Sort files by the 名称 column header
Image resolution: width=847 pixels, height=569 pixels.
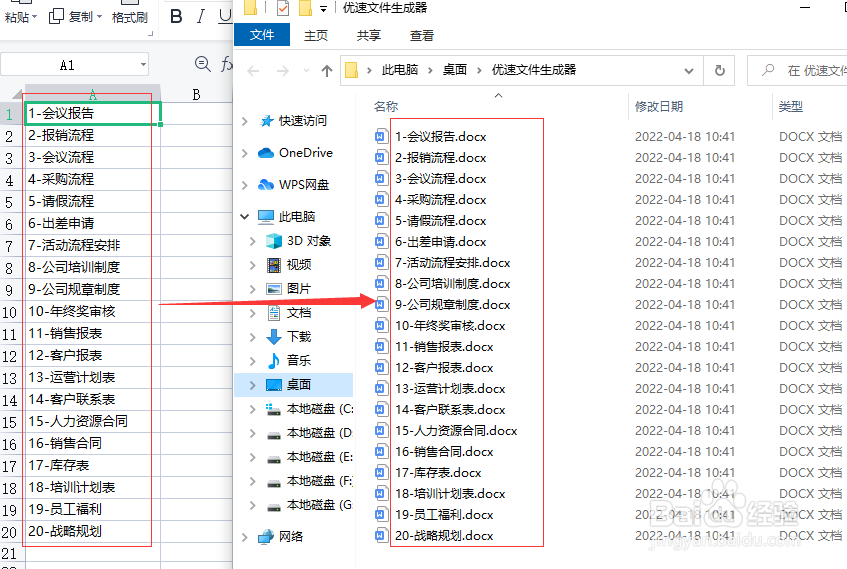click(x=386, y=106)
